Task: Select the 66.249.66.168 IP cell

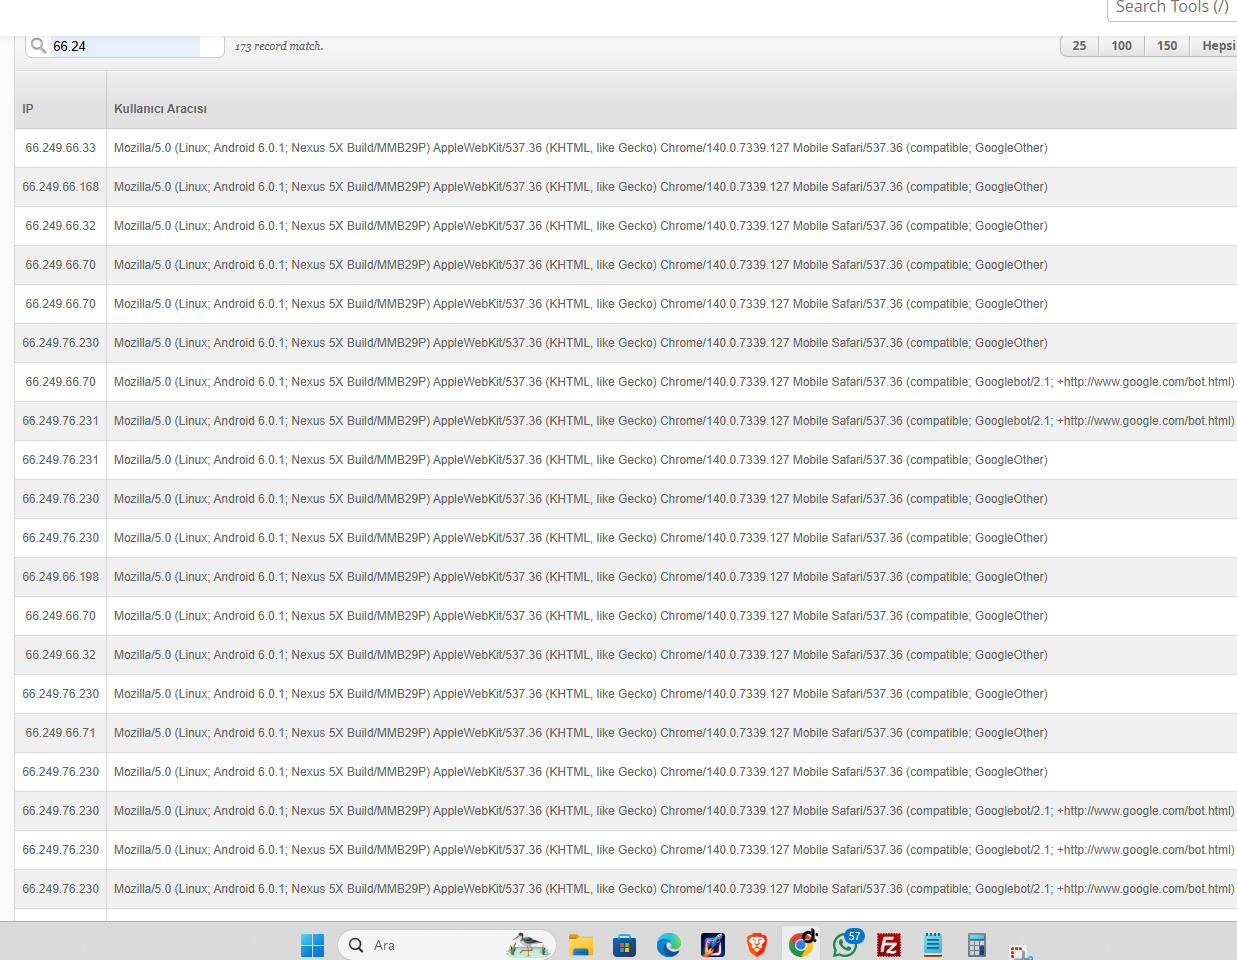Action: tap(60, 187)
